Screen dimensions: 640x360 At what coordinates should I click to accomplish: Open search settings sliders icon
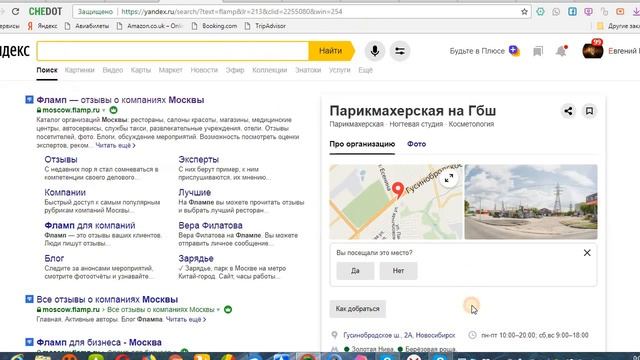coord(400,51)
